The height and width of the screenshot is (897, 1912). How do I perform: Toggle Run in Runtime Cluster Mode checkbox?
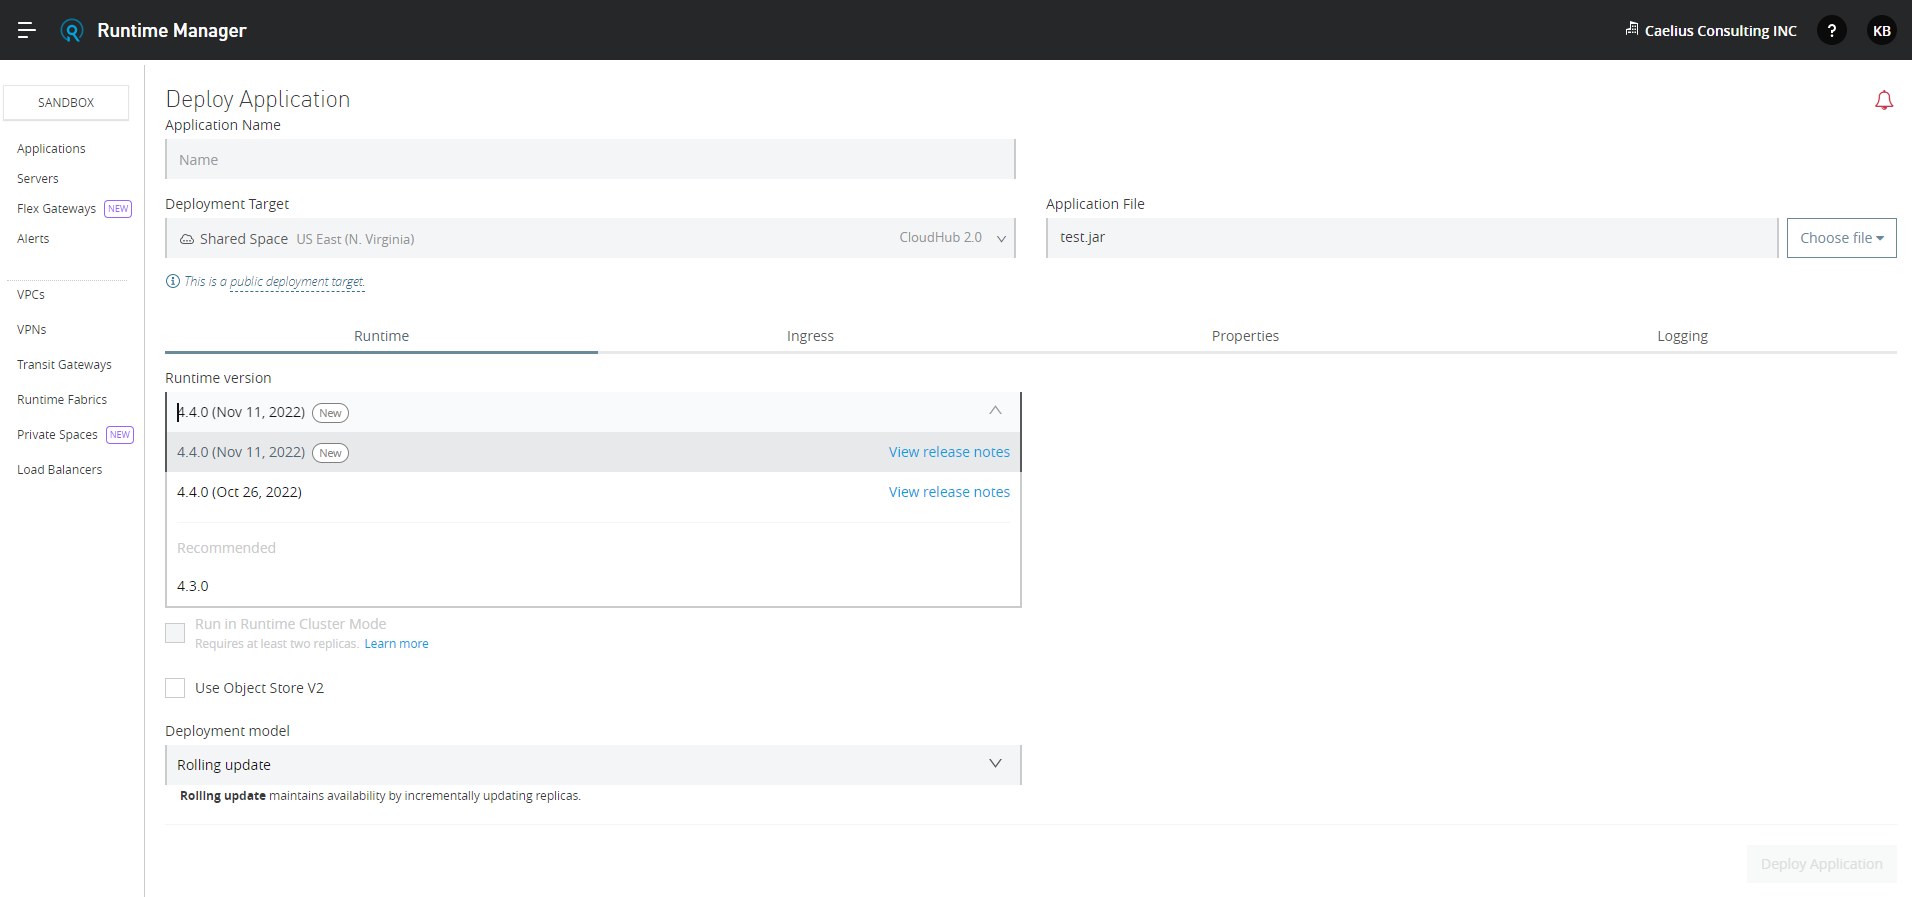click(x=175, y=633)
